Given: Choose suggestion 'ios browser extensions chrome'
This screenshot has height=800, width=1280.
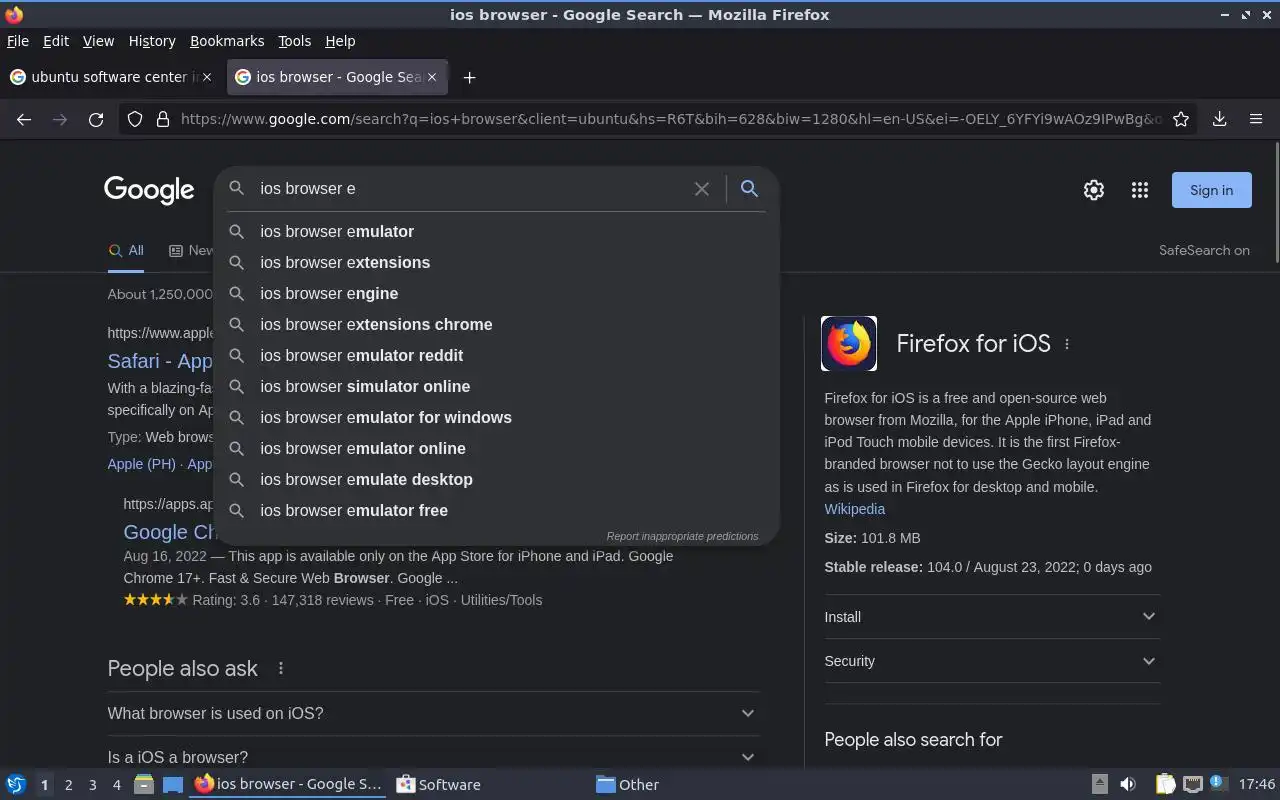Looking at the screenshot, I should click(x=497, y=324).
